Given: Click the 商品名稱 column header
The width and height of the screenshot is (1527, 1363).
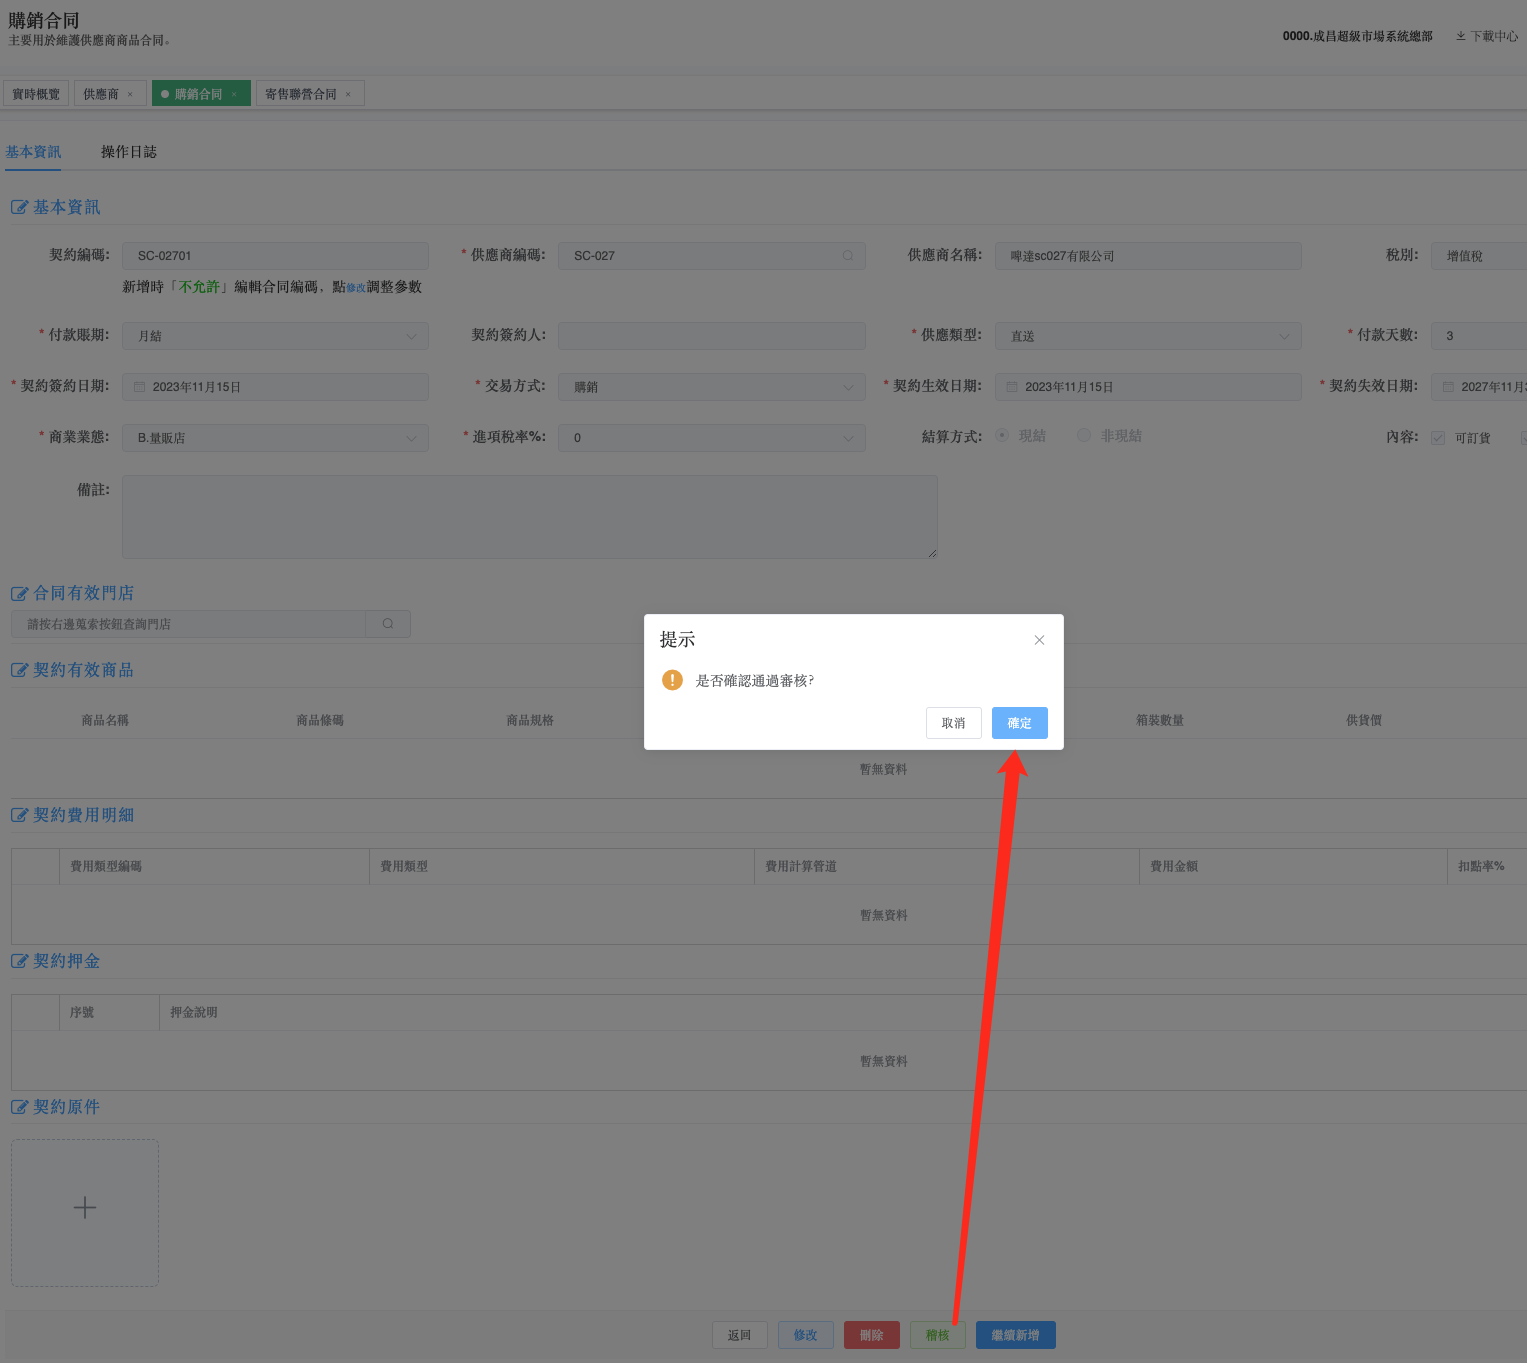Looking at the screenshot, I should [105, 720].
